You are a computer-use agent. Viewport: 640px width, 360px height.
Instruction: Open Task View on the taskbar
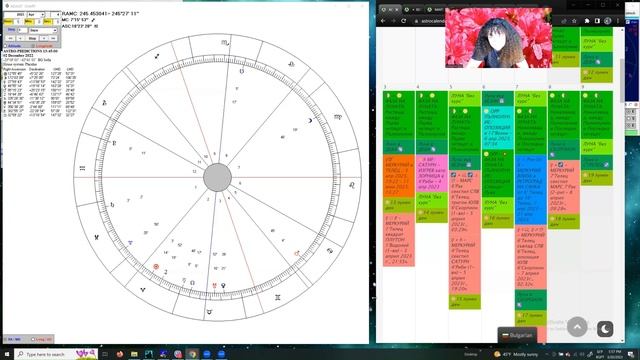tap(105, 354)
